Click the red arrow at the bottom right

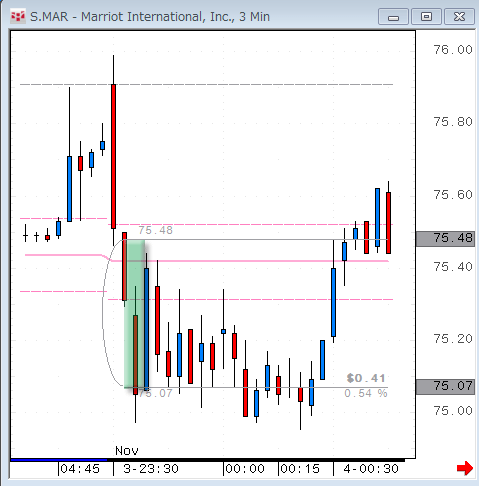465,468
